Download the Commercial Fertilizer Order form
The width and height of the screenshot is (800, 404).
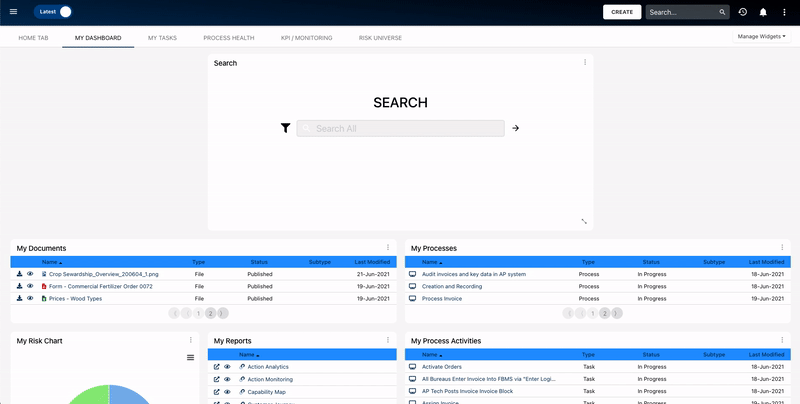tap(19, 286)
